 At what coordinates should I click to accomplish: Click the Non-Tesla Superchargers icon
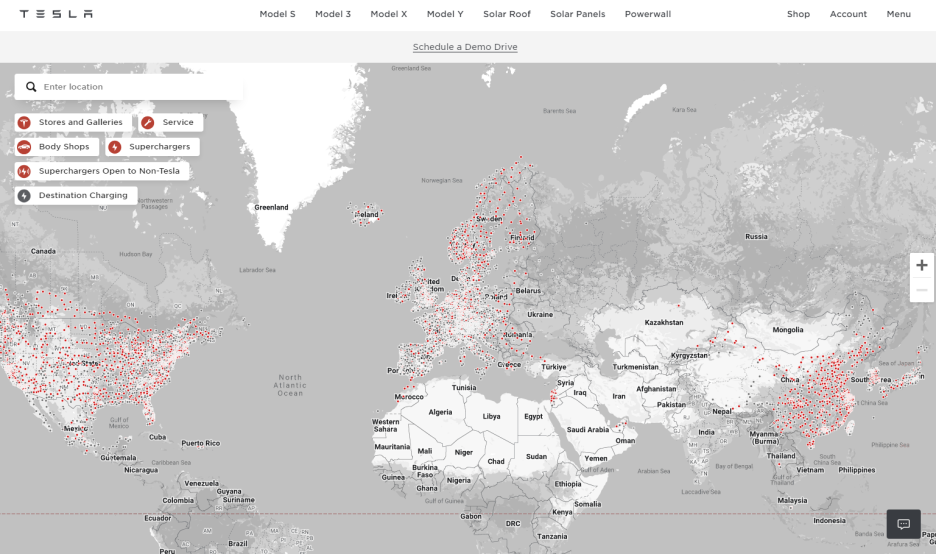point(24,171)
